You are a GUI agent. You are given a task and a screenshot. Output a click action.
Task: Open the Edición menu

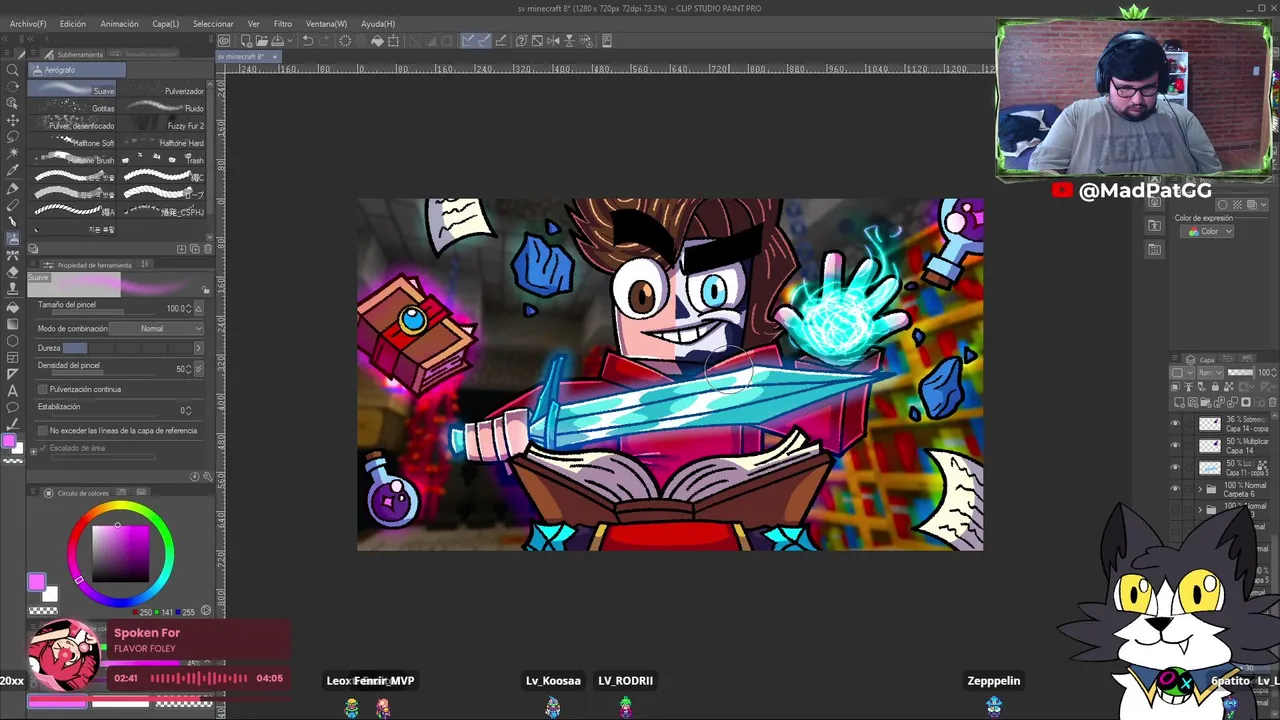click(x=72, y=23)
